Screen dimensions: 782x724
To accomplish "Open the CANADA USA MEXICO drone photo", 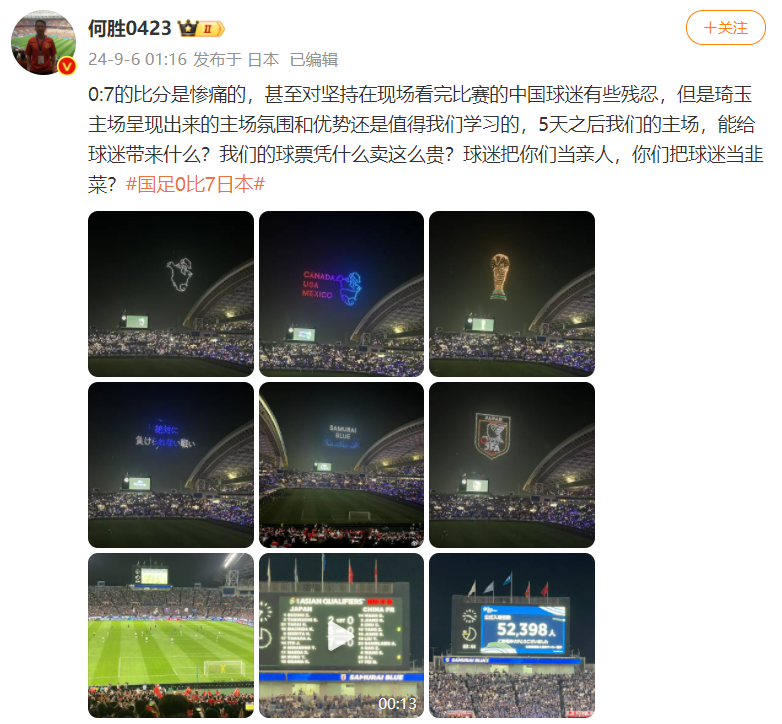I will click(341, 294).
